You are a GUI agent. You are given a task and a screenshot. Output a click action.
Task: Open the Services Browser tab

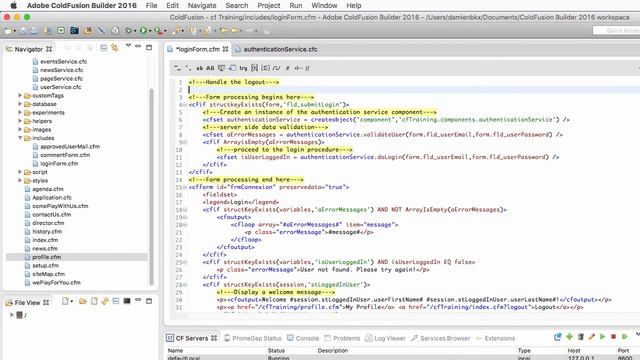[x=440, y=338]
